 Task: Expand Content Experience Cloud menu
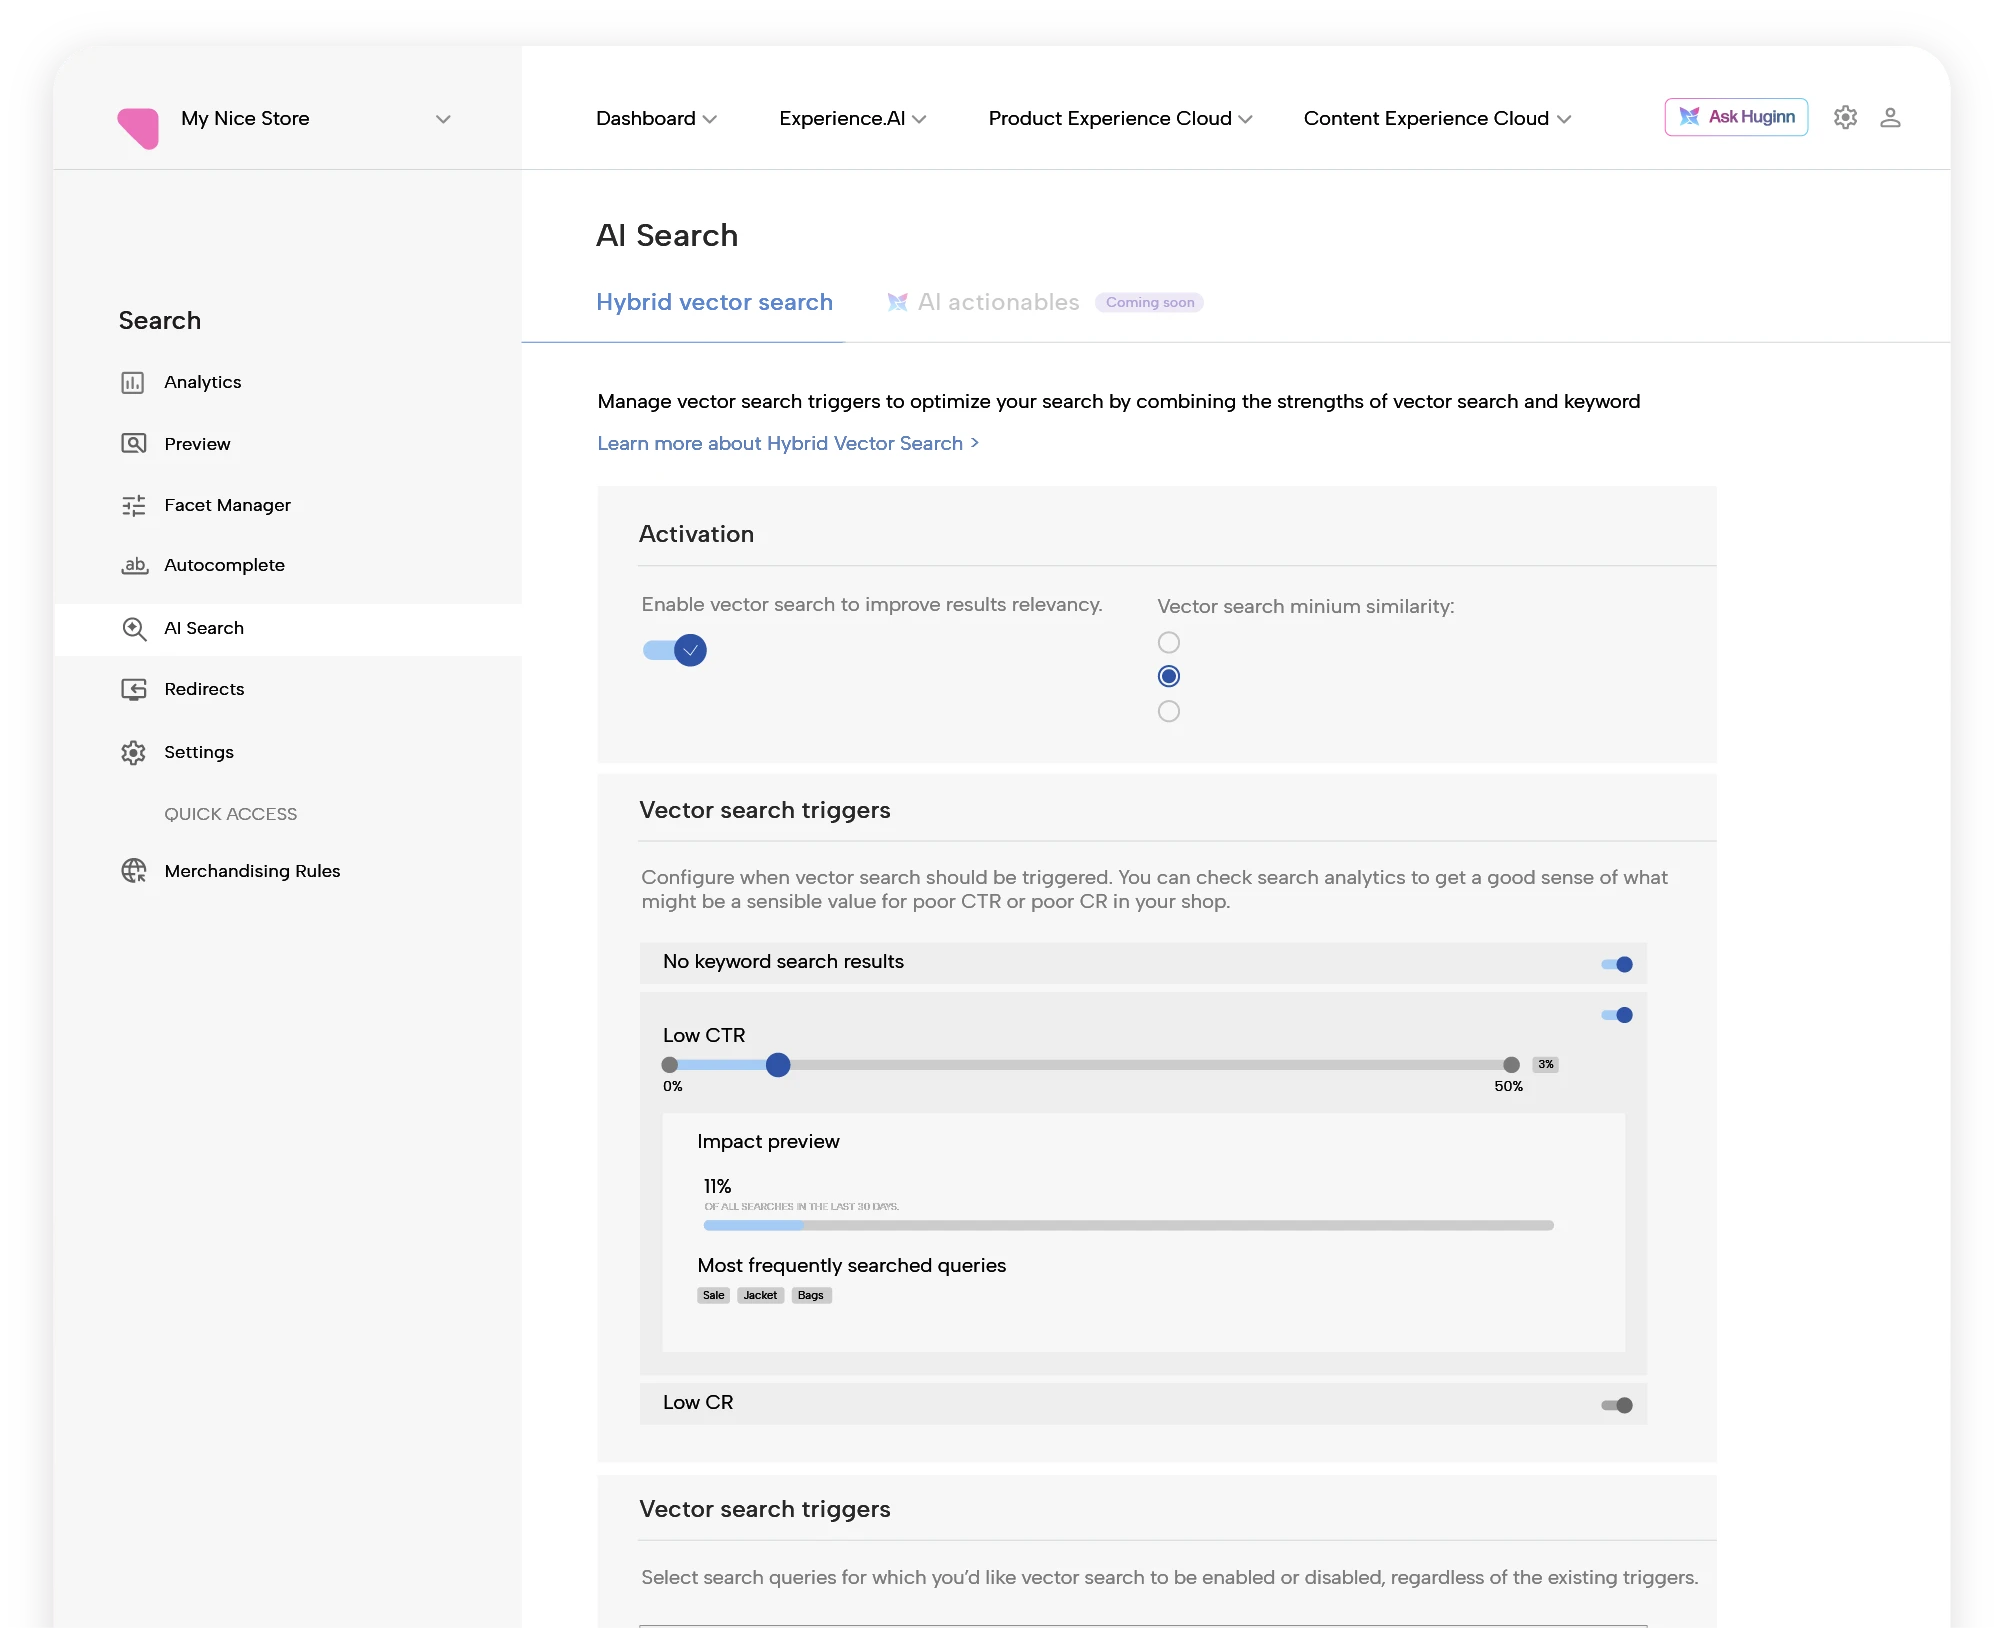[1437, 119]
